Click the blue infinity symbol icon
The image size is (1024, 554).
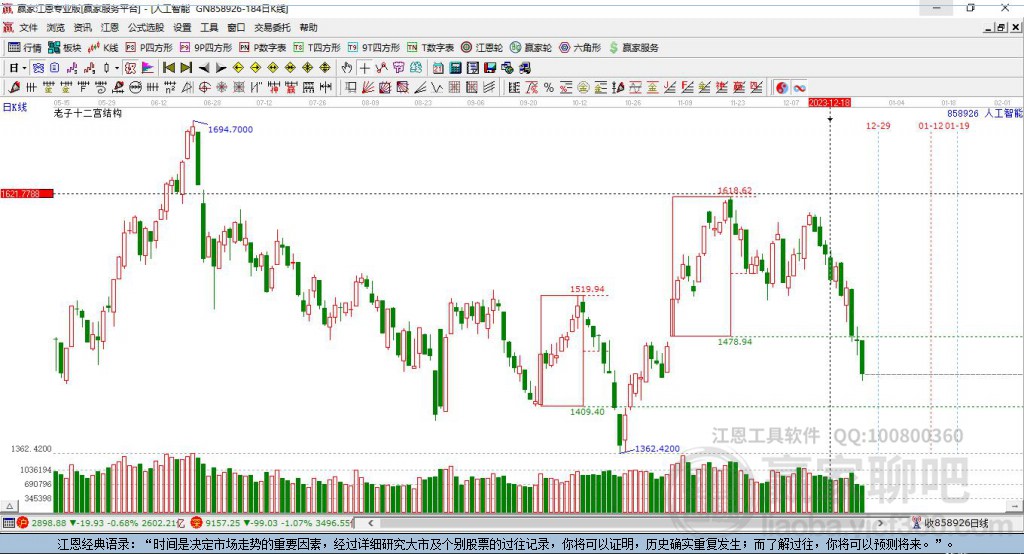799,88
